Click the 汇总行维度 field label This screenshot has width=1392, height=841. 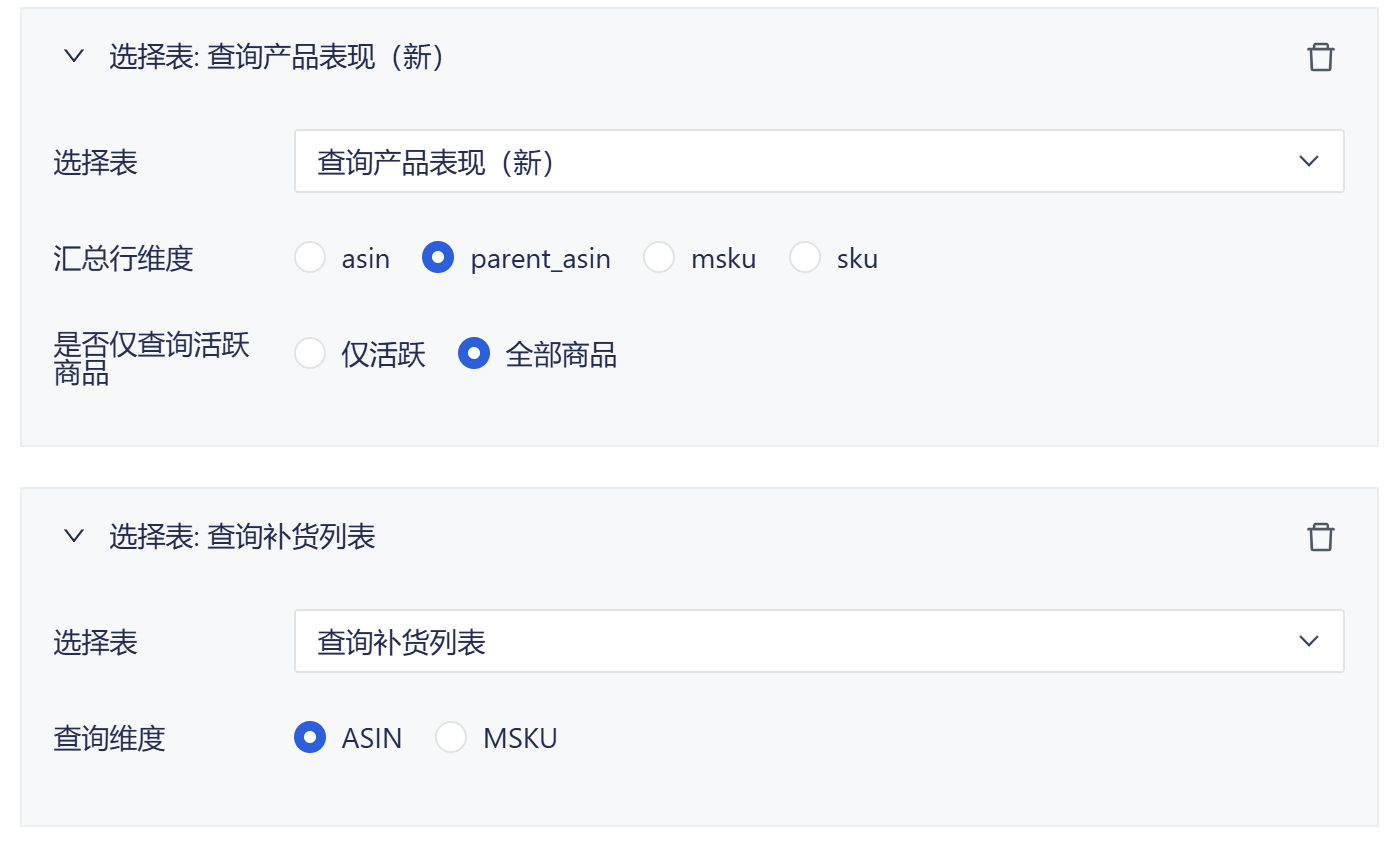[x=123, y=259]
